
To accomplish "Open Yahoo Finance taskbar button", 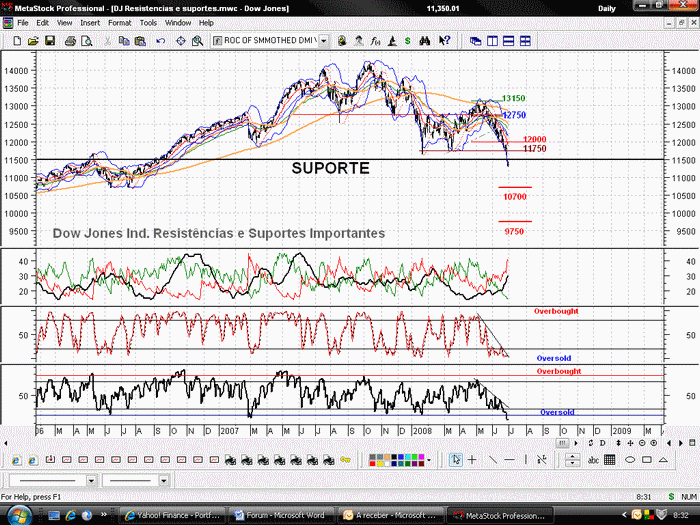I will [173, 515].
